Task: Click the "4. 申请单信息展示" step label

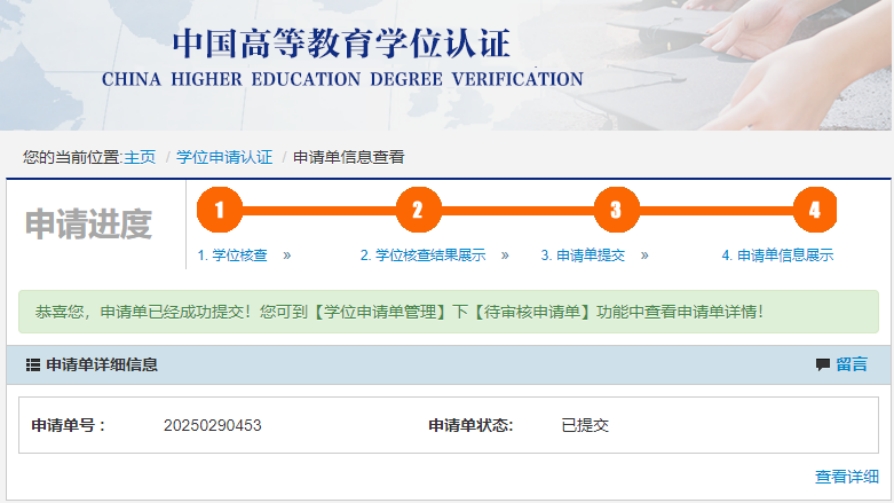Action: (777, 255)
